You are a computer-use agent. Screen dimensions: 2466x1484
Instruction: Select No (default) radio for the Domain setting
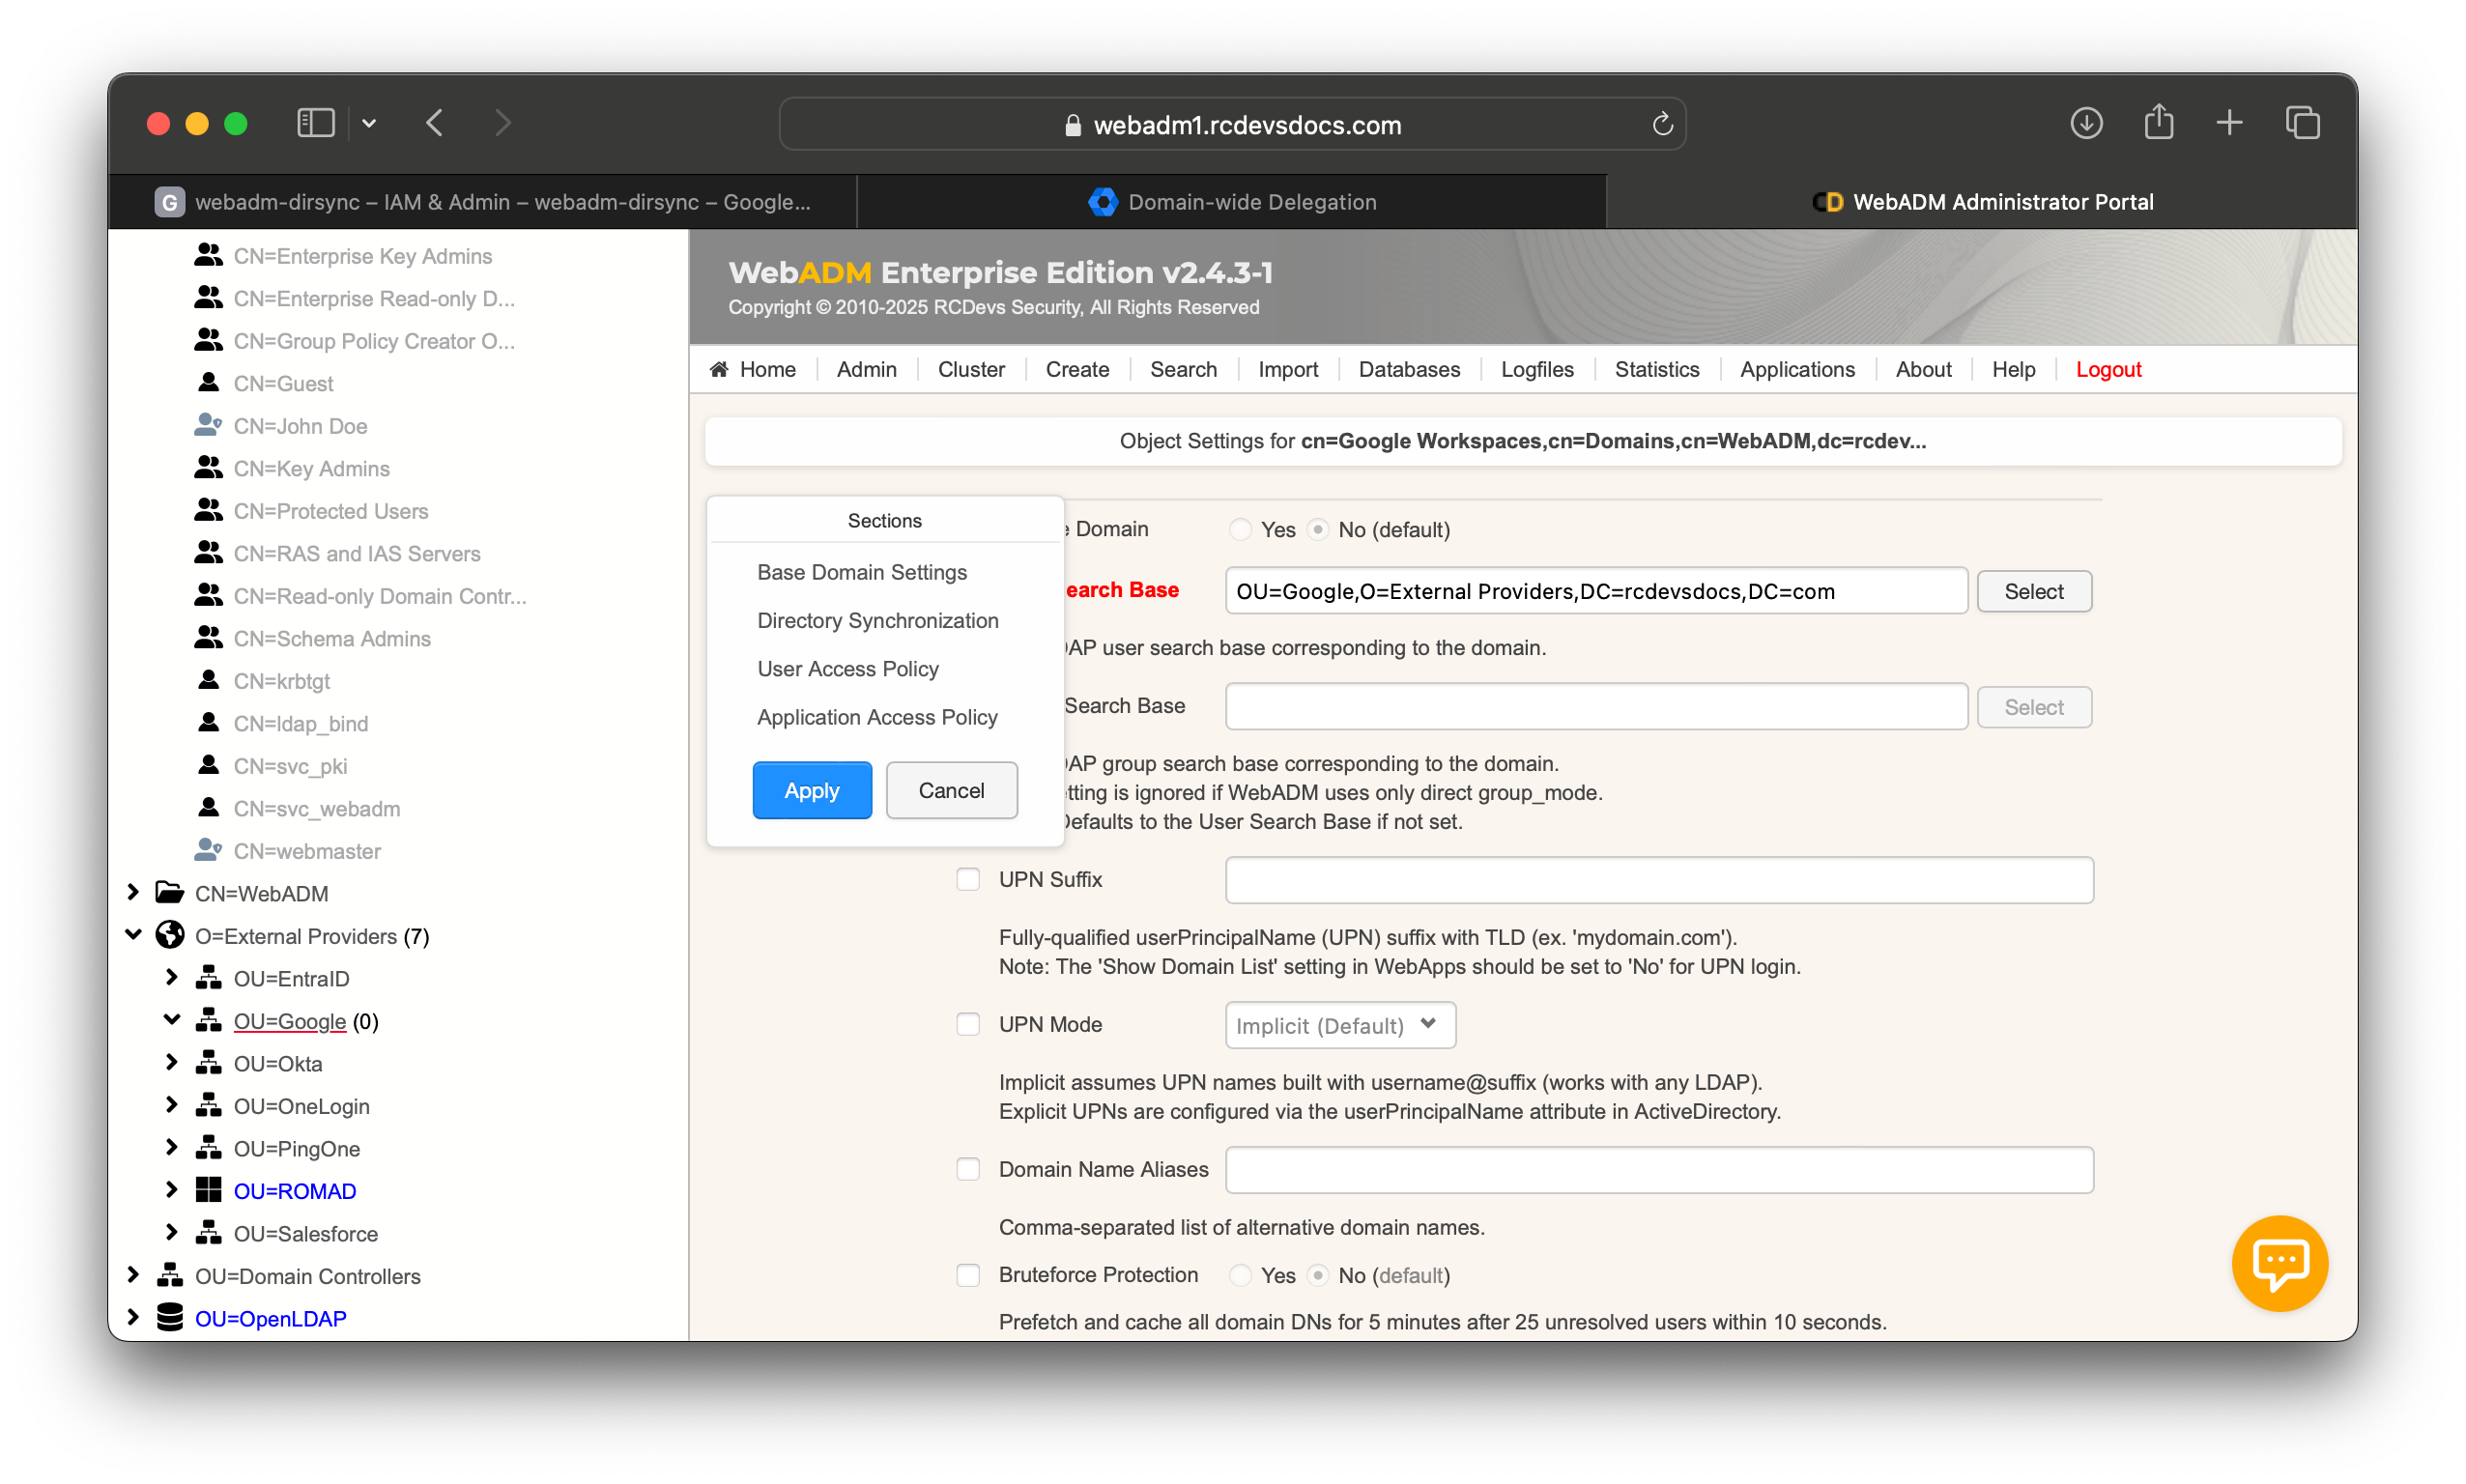(1318, 529)
